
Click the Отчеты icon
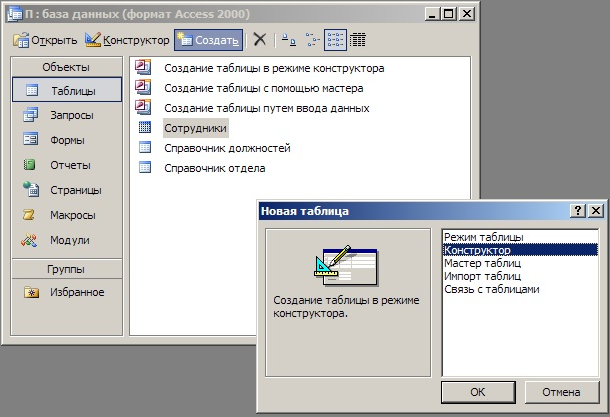pos(30,165)
